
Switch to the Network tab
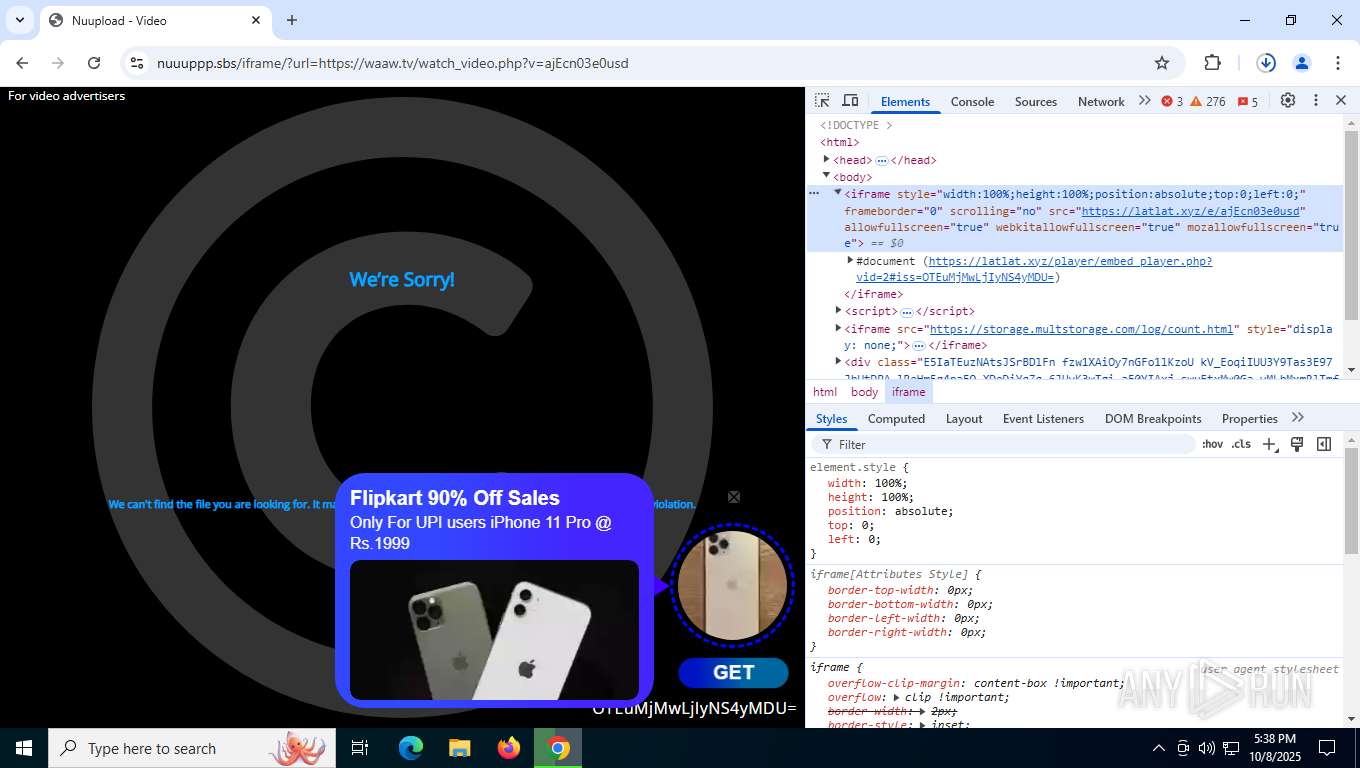[x=1101, y=101]
